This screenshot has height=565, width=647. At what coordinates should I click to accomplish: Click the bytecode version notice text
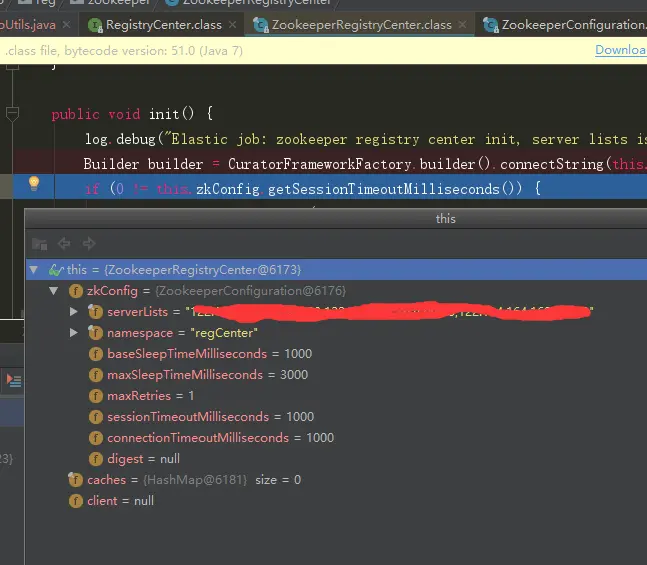point(124,51)
